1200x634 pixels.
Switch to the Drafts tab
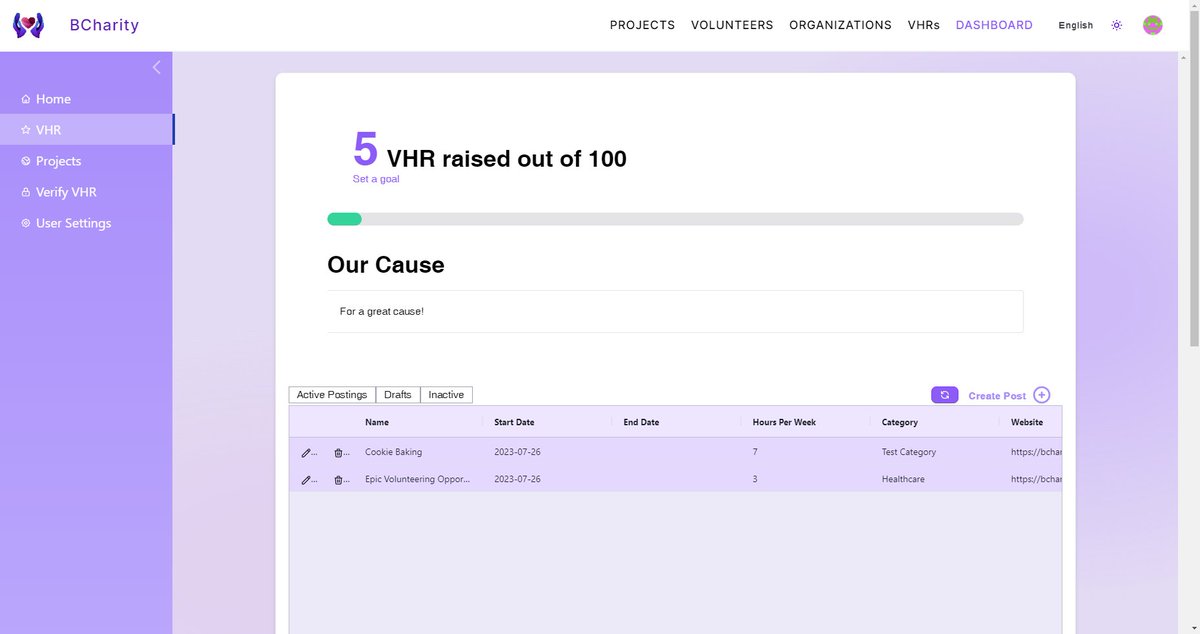[x=398, y=395]
